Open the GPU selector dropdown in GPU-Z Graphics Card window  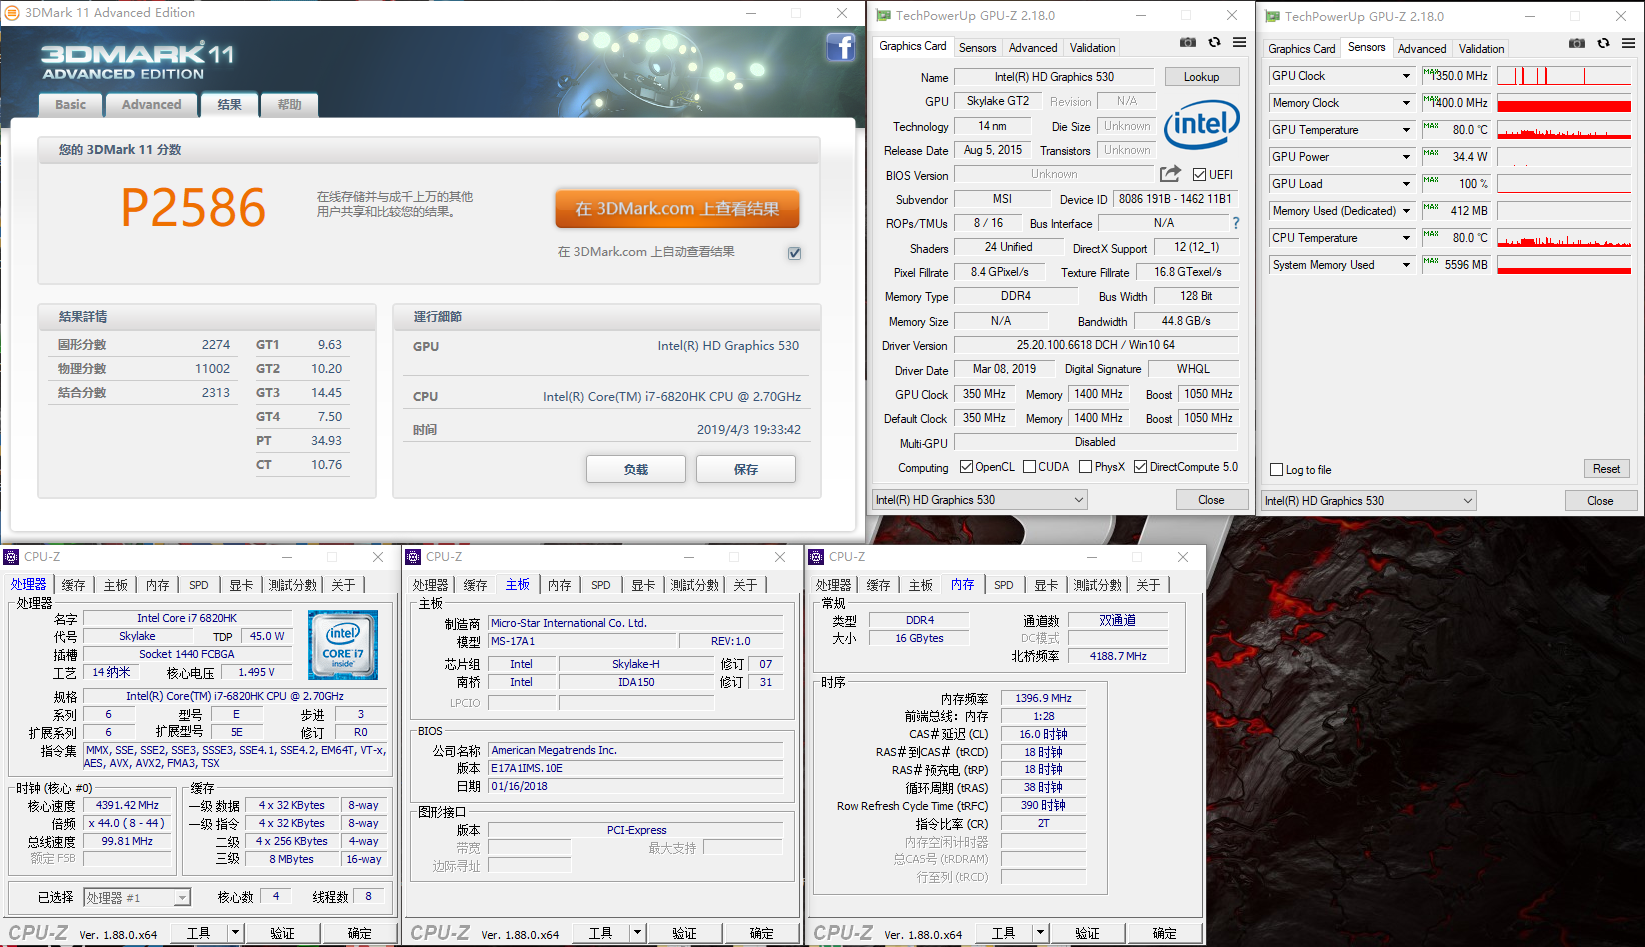[980, 500]
